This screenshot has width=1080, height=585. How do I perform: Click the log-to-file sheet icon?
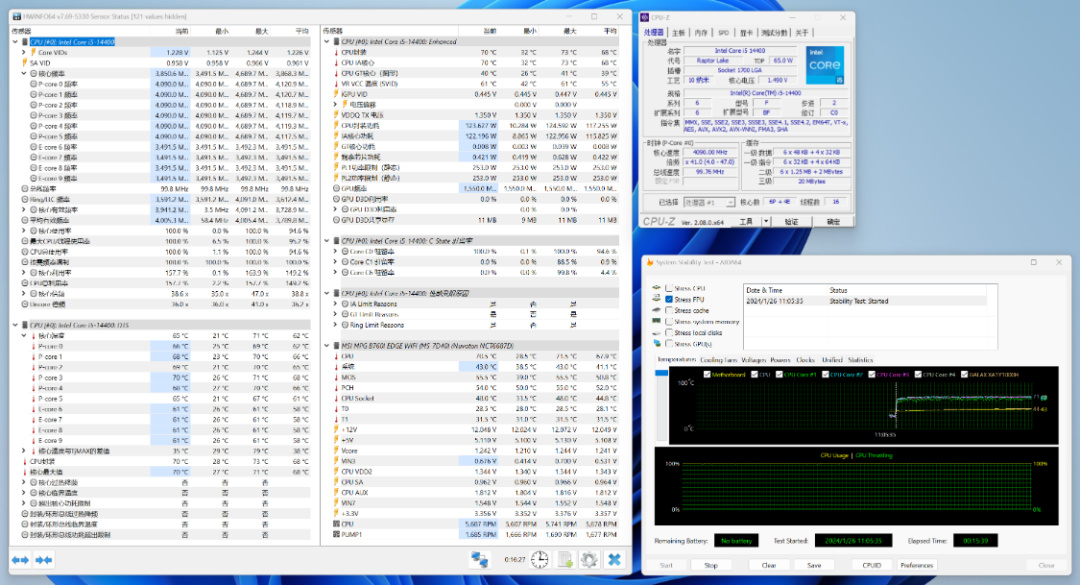point(564,559)
